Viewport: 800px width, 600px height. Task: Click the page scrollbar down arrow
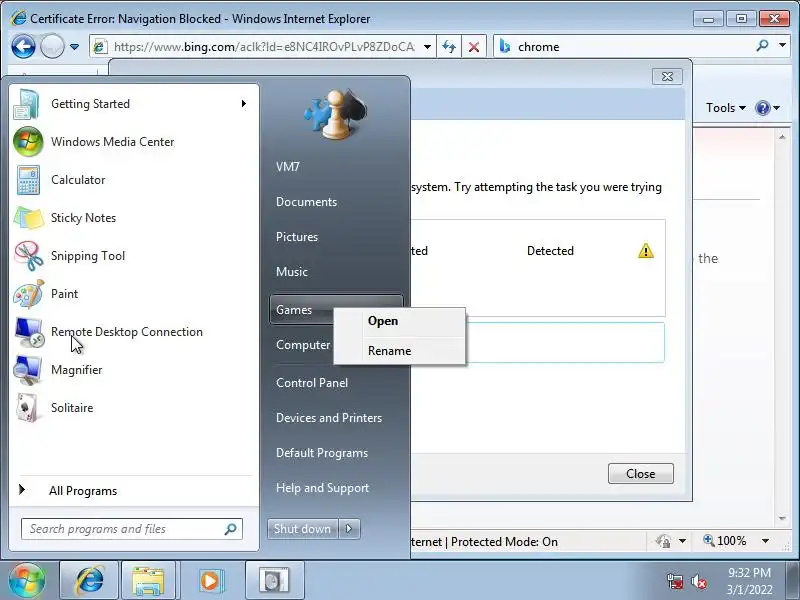click(x=782, y=518)
